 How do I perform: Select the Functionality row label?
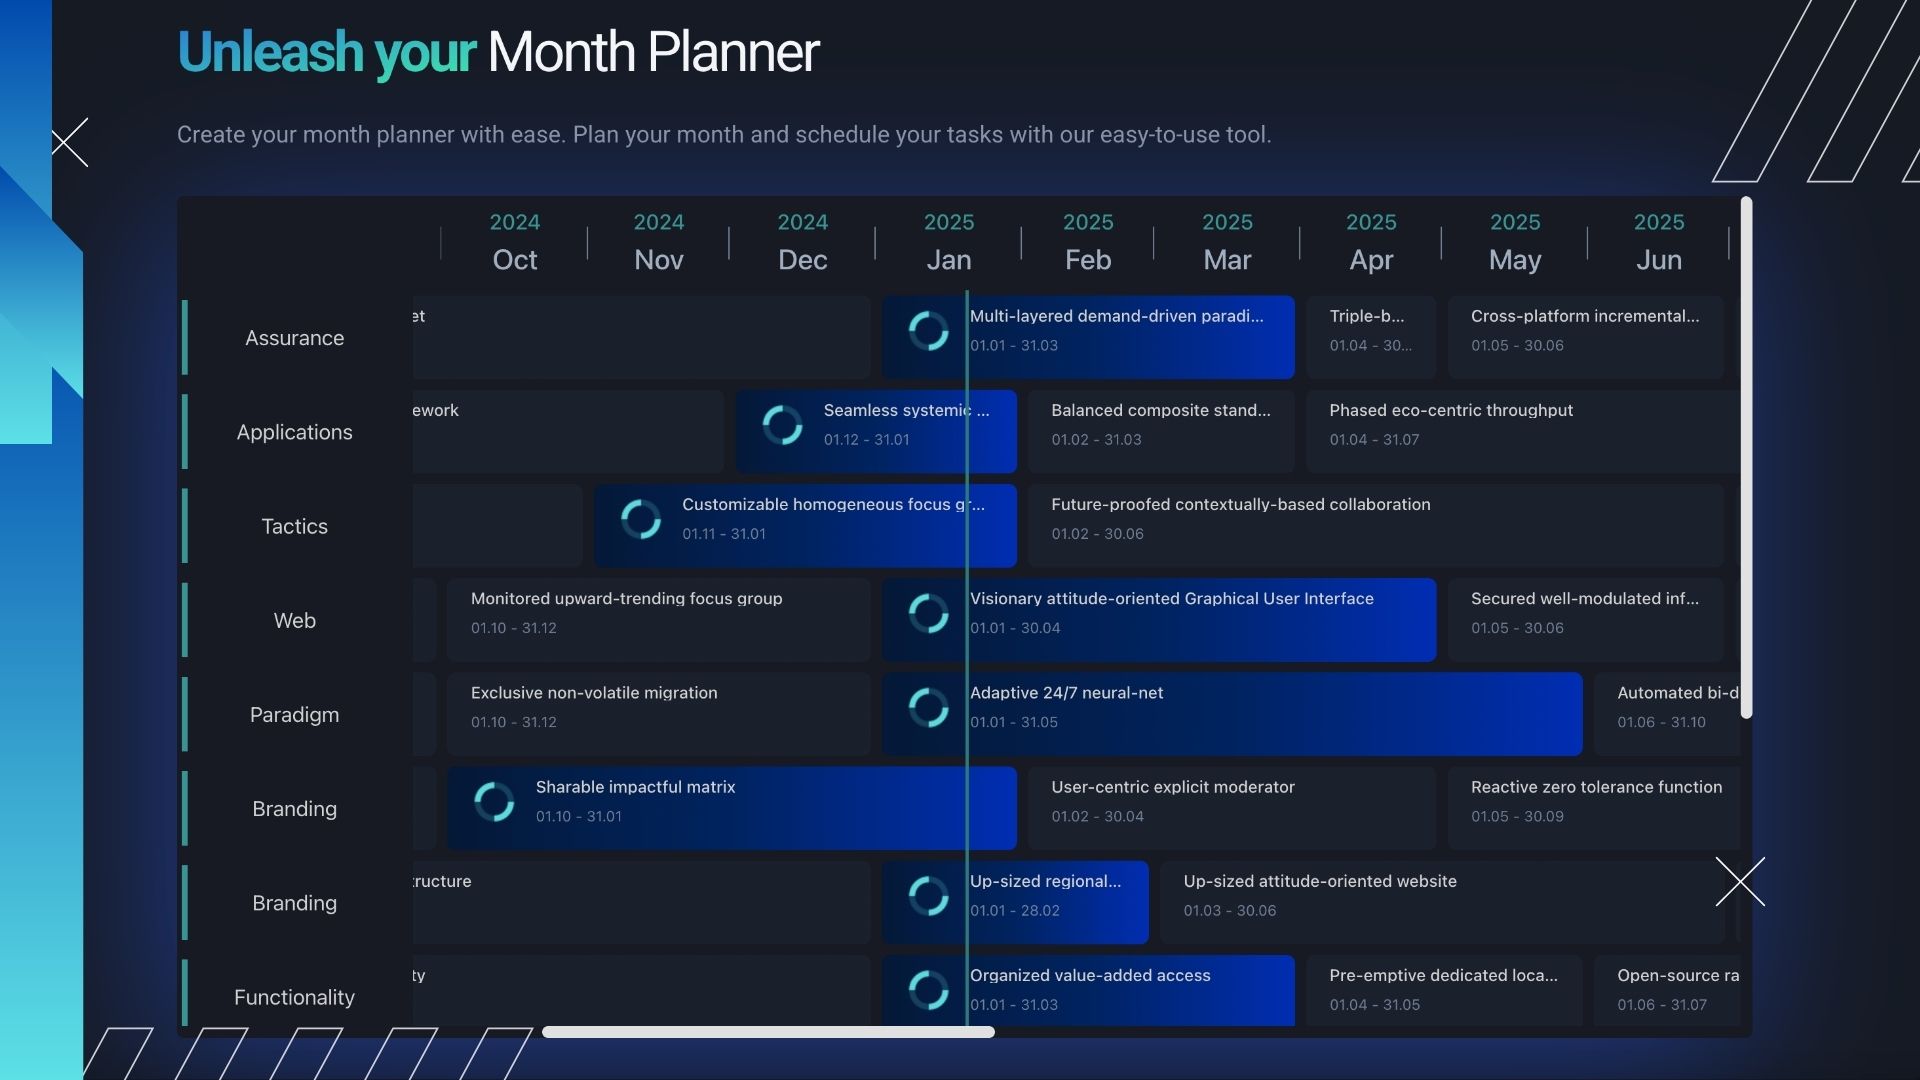pos(294,997)
